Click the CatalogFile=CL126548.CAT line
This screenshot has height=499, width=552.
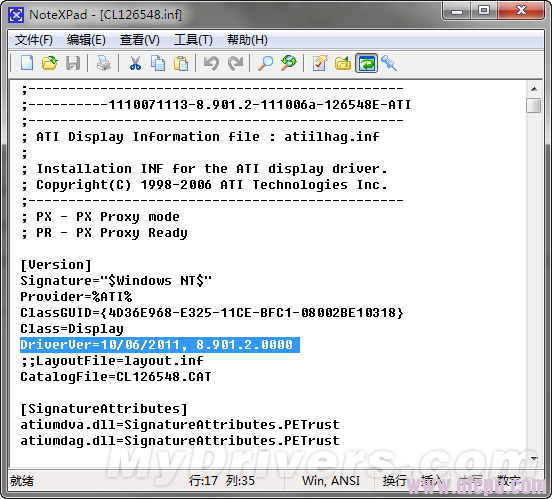(116, 377)
